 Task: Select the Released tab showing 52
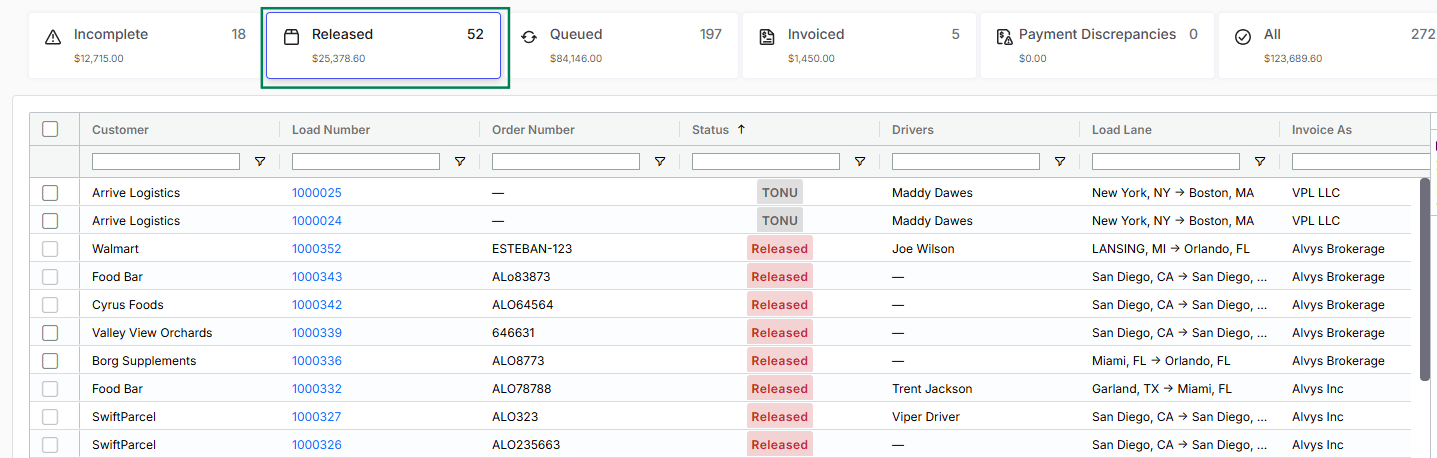click(x=383, y=45)
